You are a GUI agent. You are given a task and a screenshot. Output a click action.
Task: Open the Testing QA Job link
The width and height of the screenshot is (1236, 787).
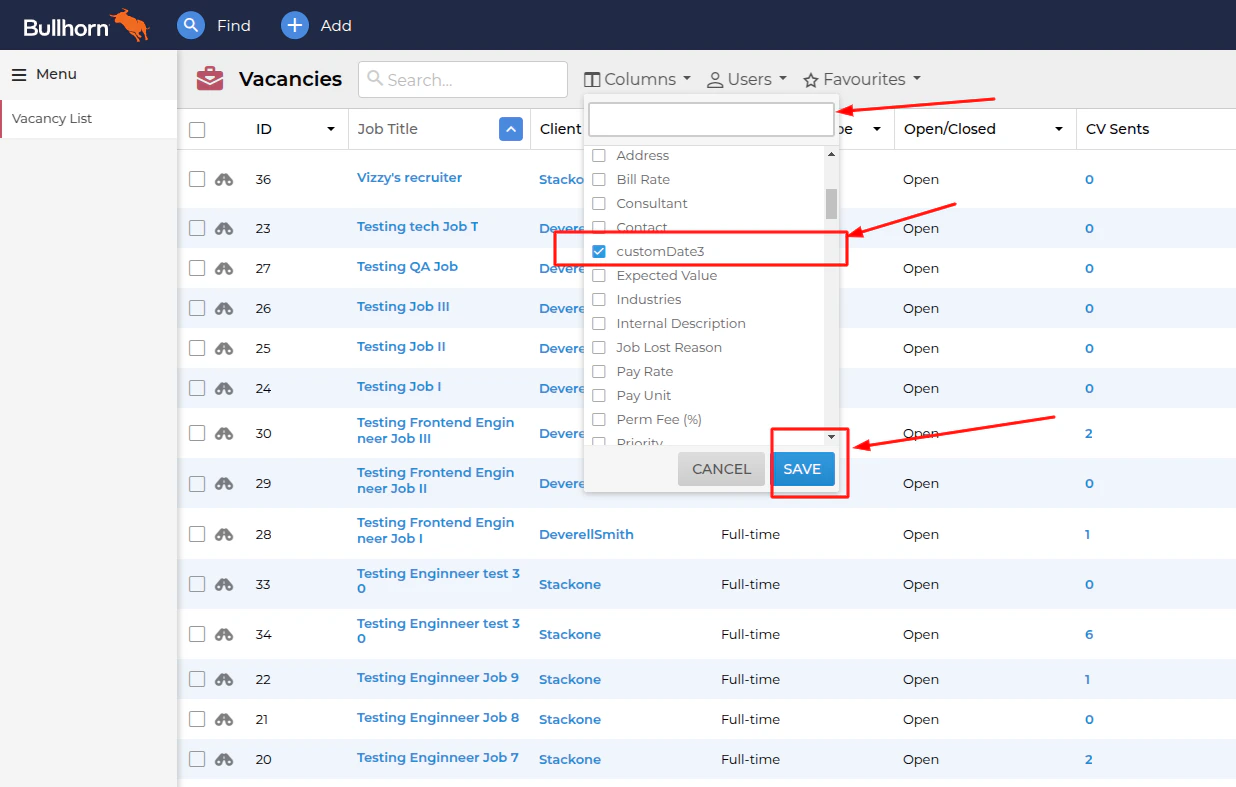tap(407, 266)
